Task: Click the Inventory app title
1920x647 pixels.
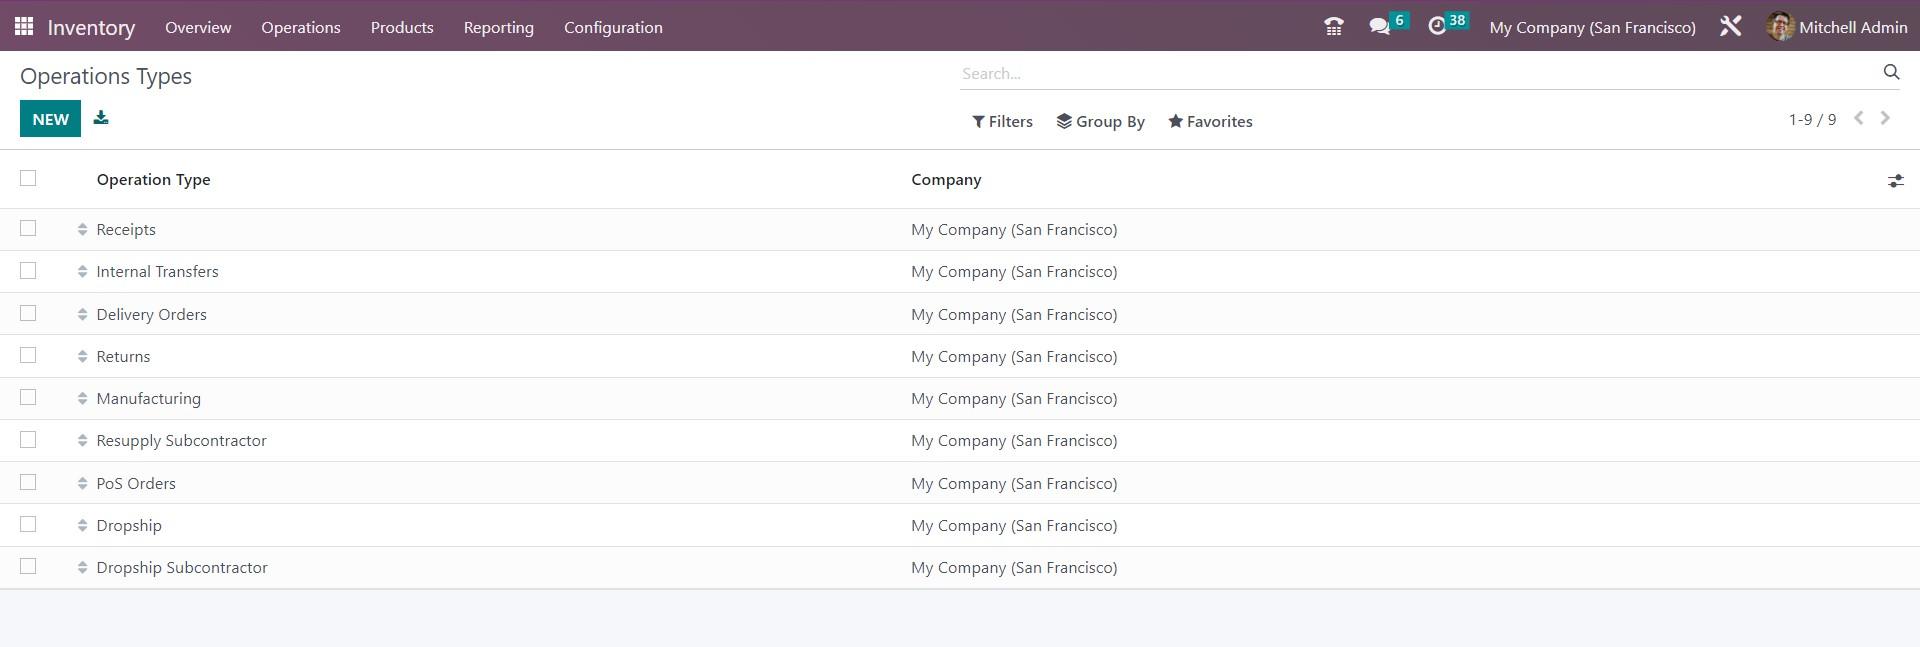Action: coord(91,27)
